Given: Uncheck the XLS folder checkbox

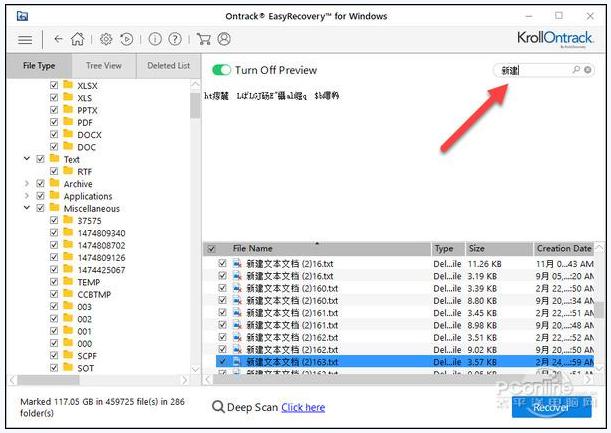Looking at the screenshot, I should click(x=54, y=97).
